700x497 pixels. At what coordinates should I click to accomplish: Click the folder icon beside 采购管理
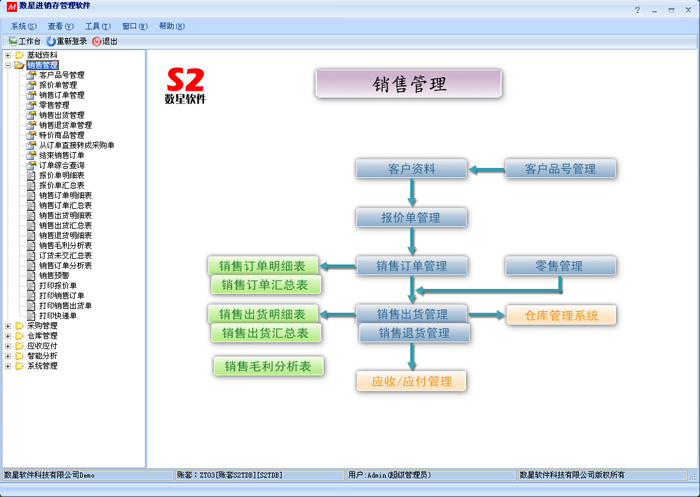tap(19, 326)
